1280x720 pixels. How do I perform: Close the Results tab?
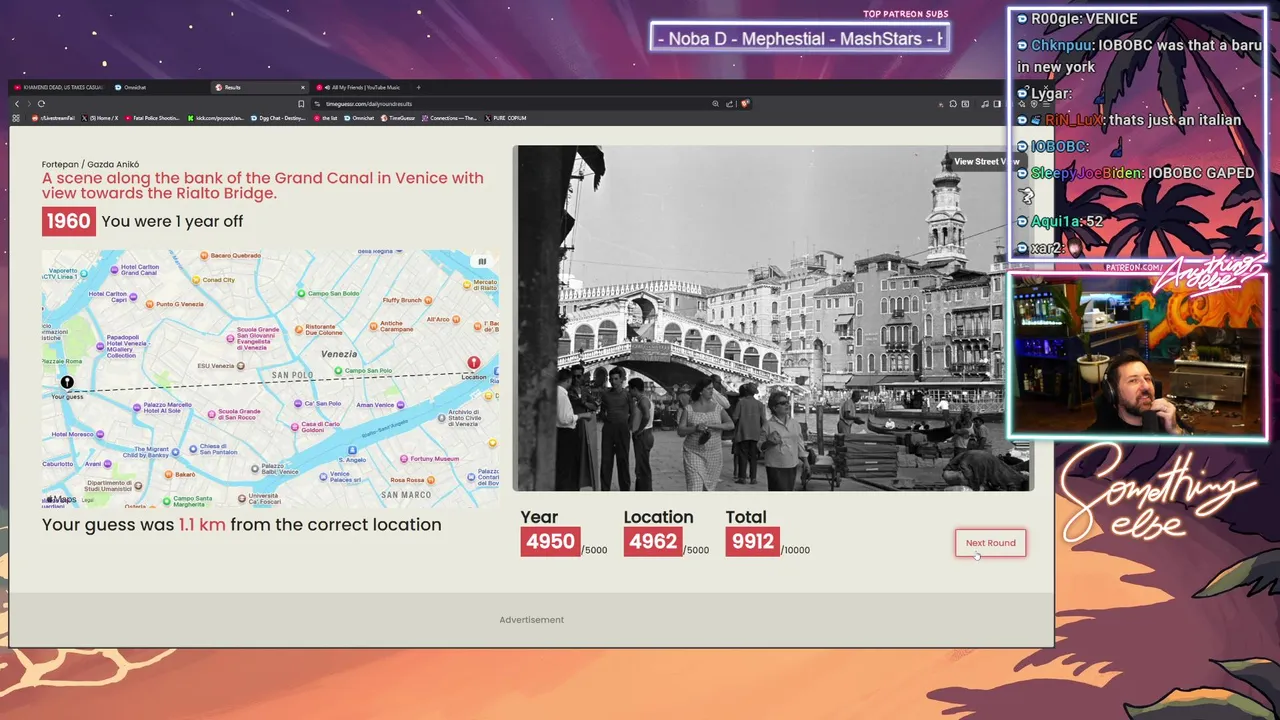click(302, 87)
